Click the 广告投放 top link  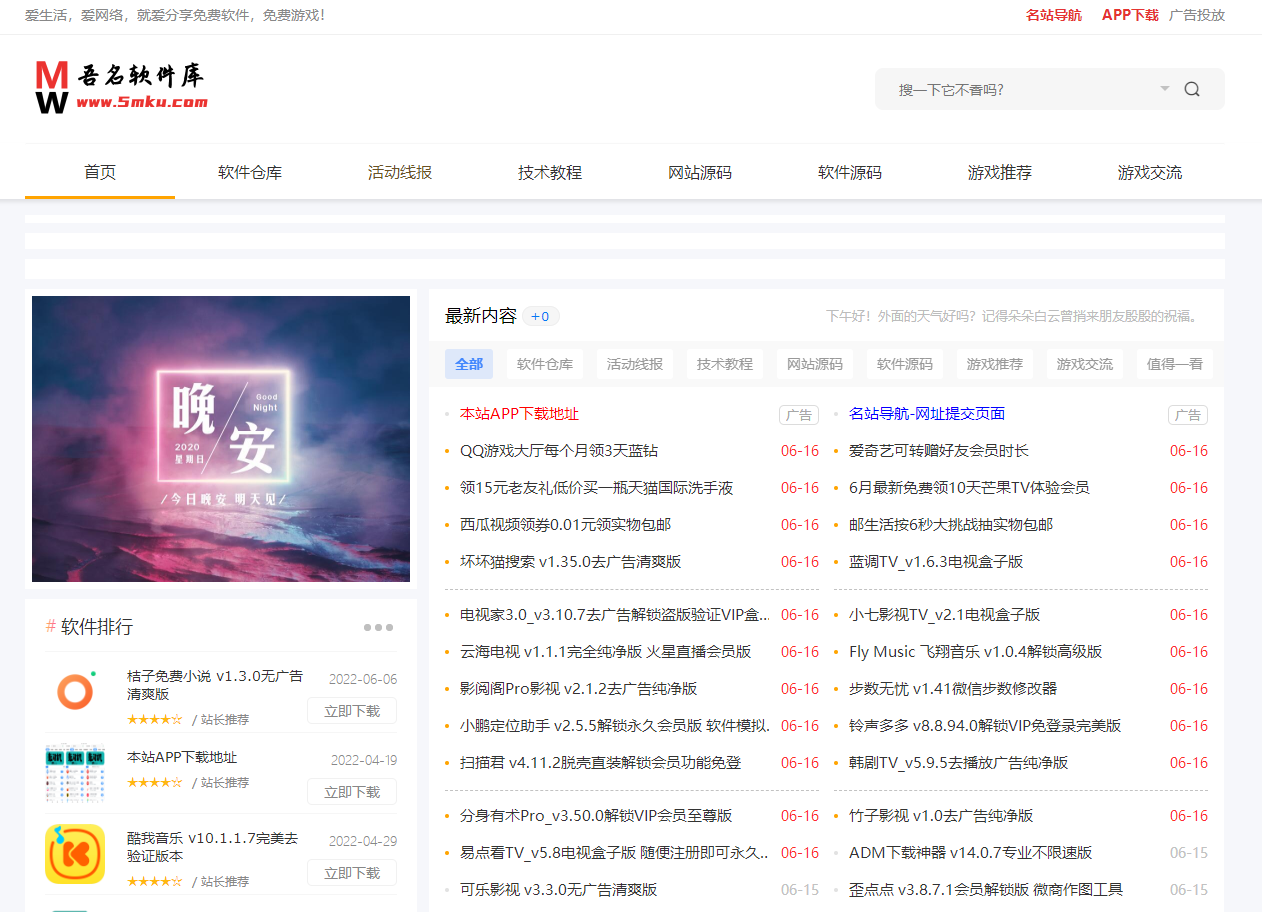tap(1197, 15)
